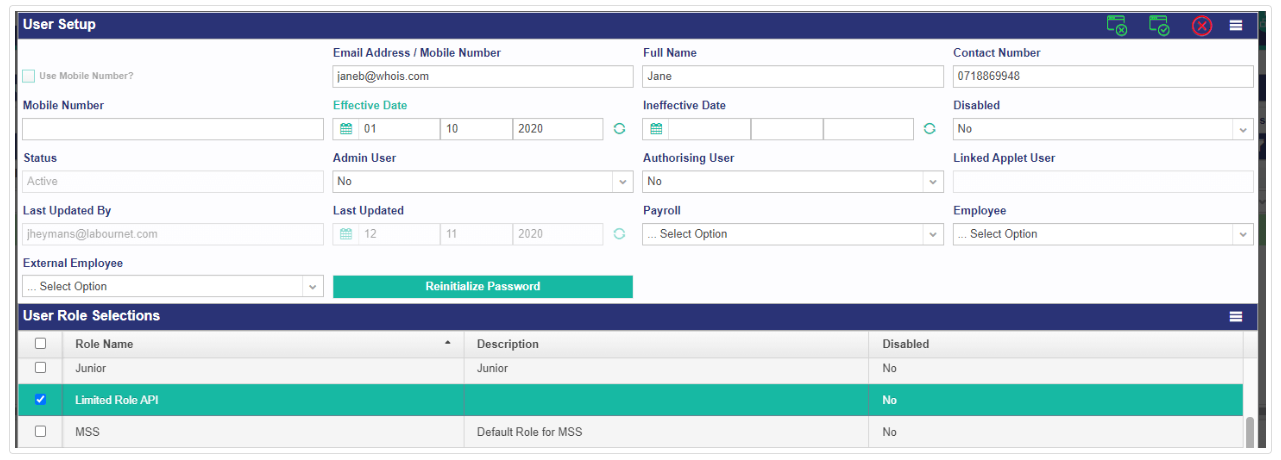This screenshot has height=460, width=1281.
Task: Uncheck the Limited Role API role
Action: [41, 399]
